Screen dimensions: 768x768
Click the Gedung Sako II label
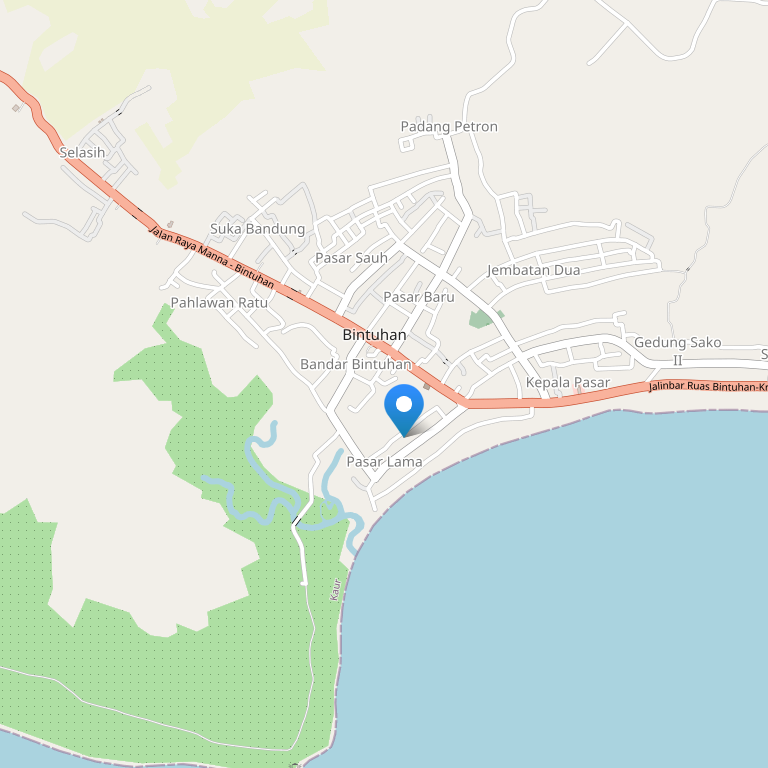[x=678, y=351]
